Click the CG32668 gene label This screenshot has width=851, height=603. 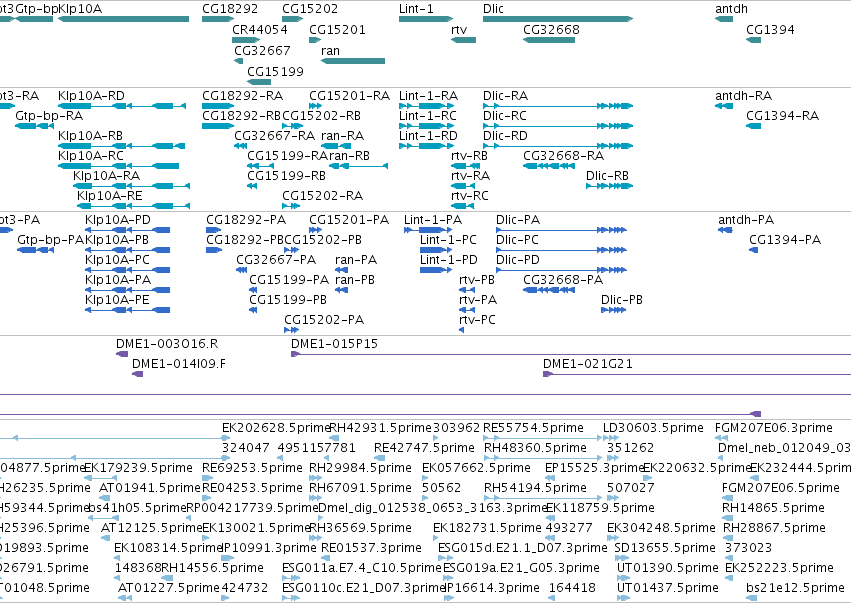click(551, 29)
